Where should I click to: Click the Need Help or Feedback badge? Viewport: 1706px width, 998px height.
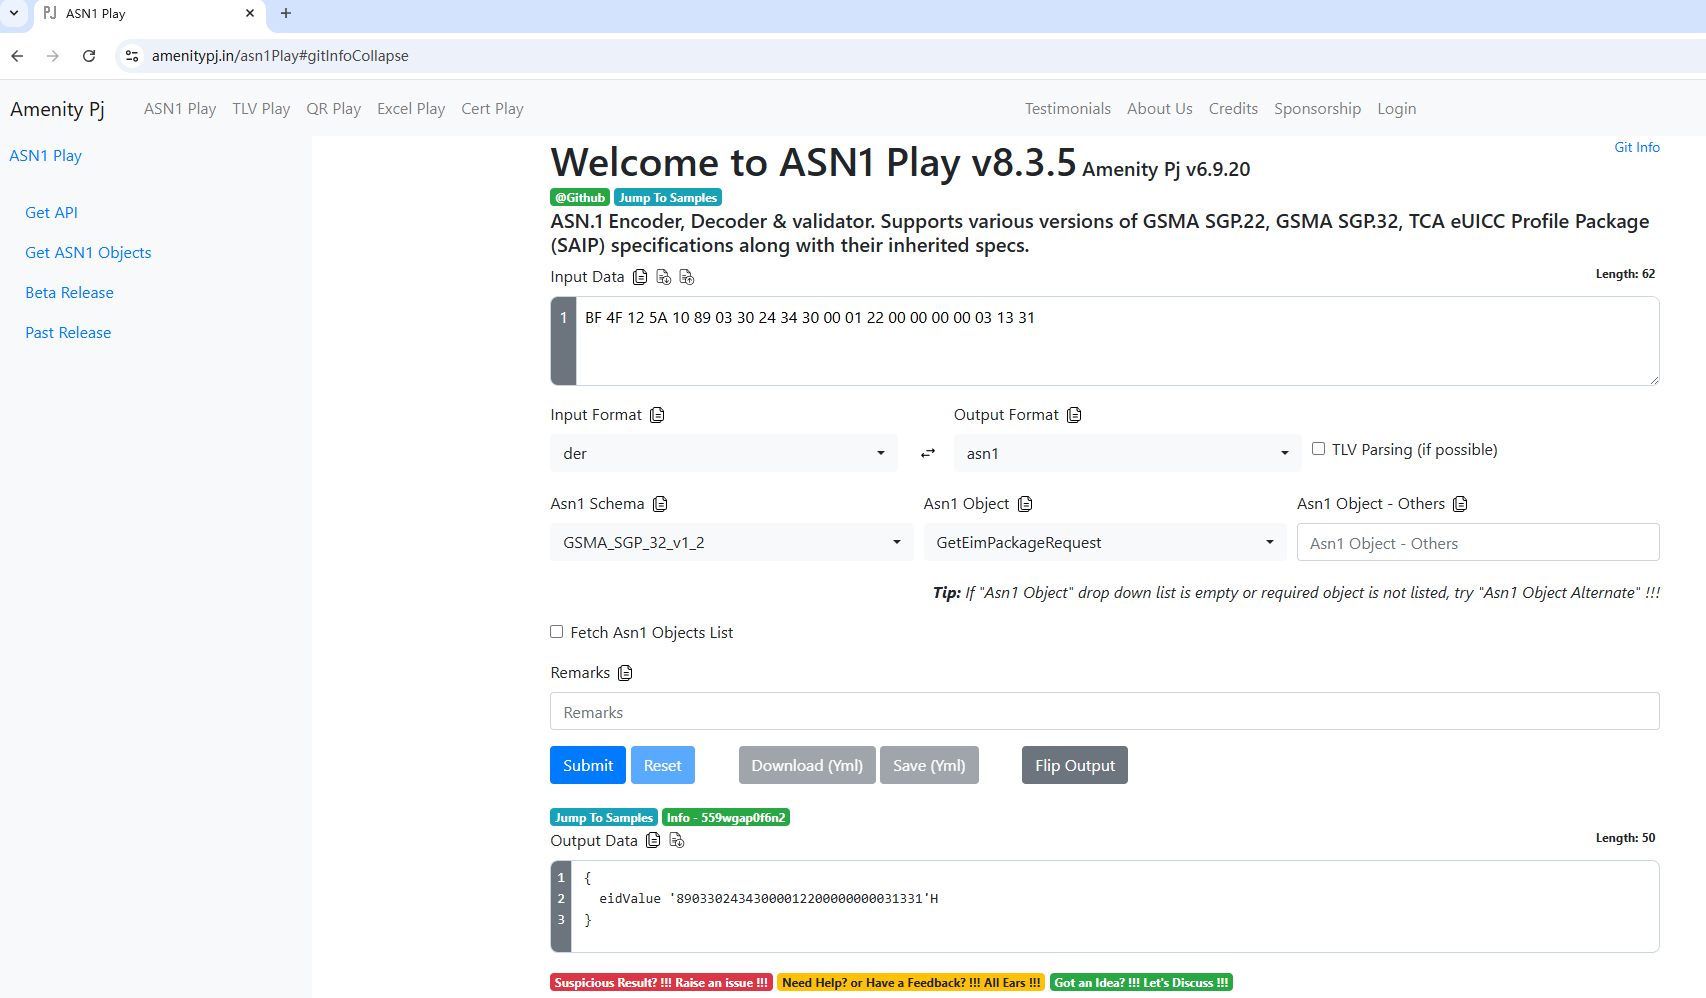911,983
